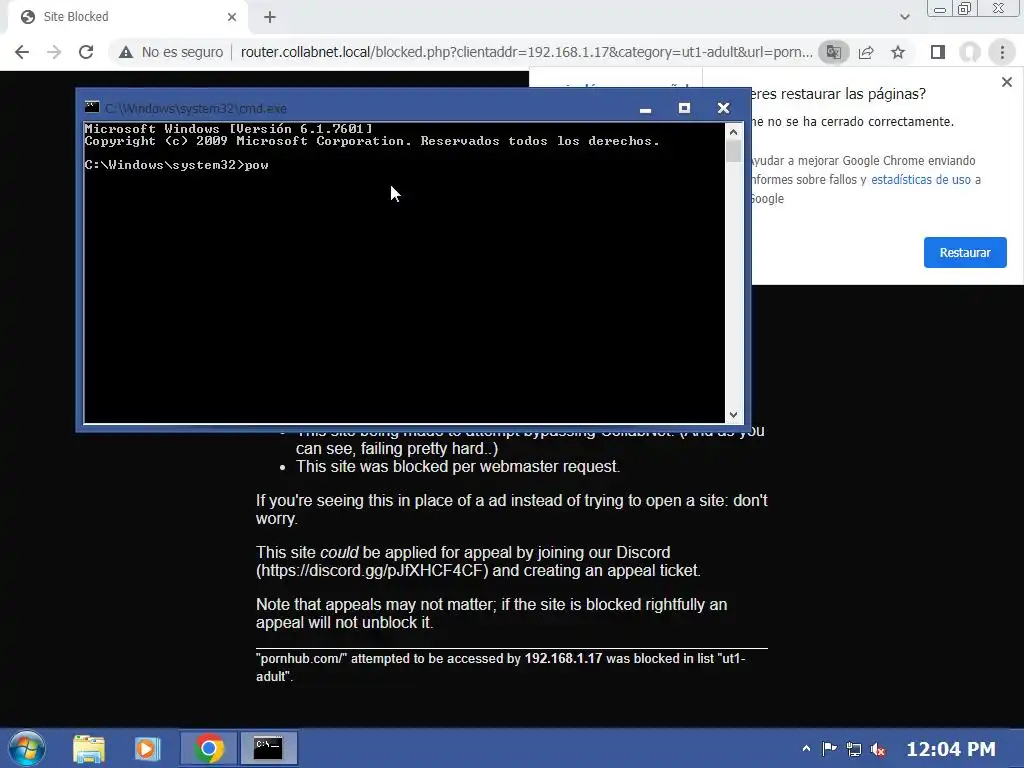Click Chrome's forward navigation arrow
Viewport: 1024px width, 768px height.
click(x=54, y=52)
